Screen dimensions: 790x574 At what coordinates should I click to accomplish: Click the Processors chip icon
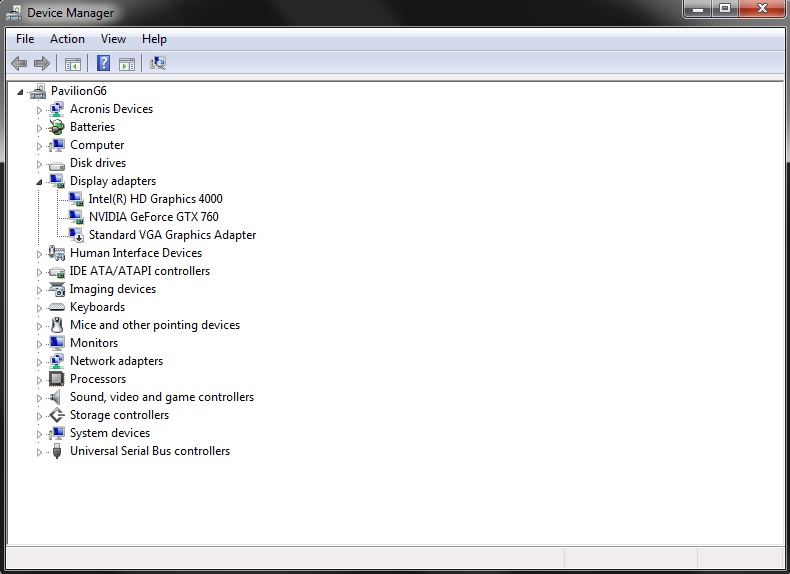56,379
